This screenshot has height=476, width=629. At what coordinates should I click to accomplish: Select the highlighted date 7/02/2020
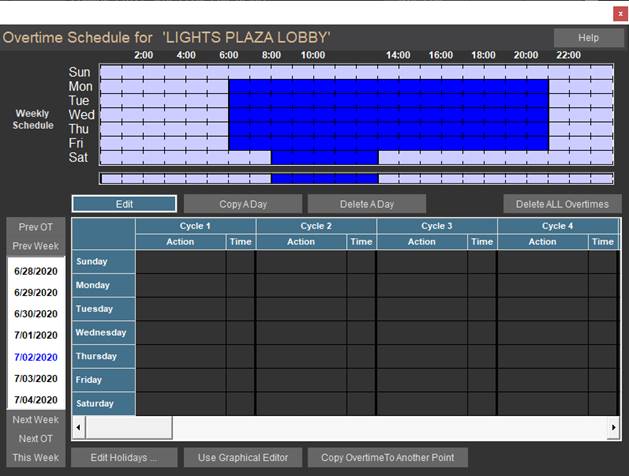point(35,357)
